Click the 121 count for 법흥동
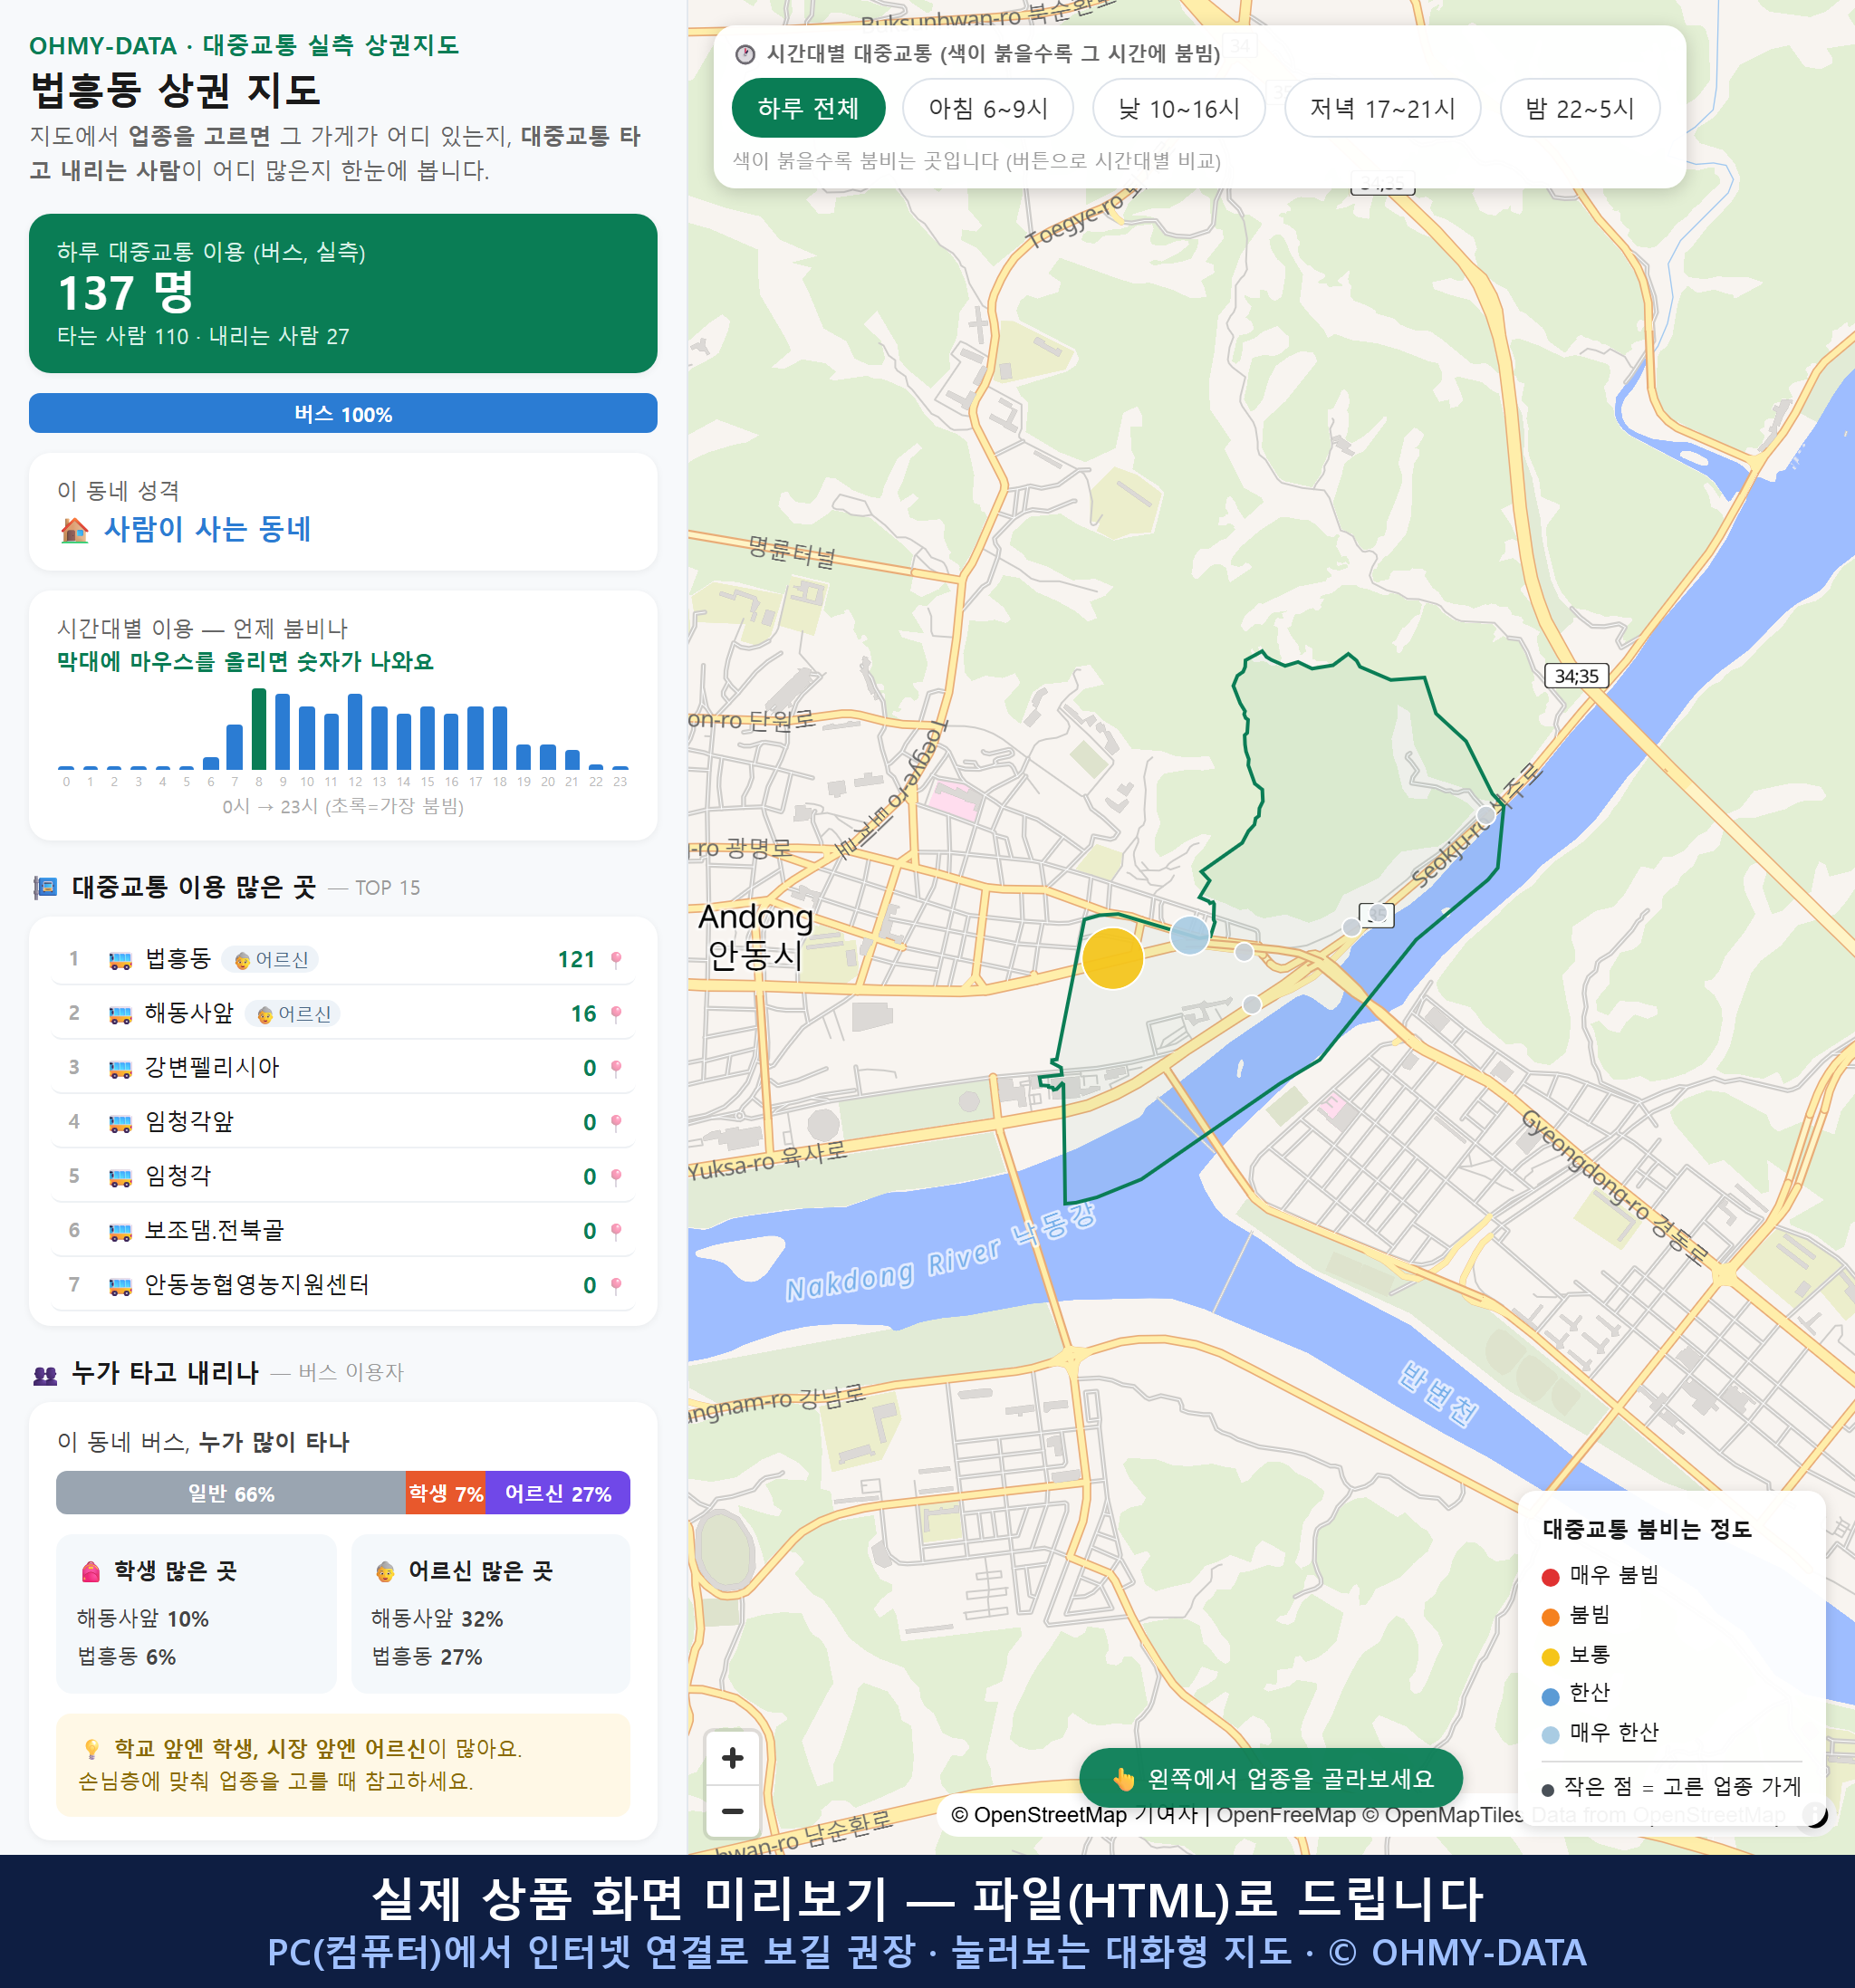This screenshot has height=1988, width=1855. (x=576, y=959)
